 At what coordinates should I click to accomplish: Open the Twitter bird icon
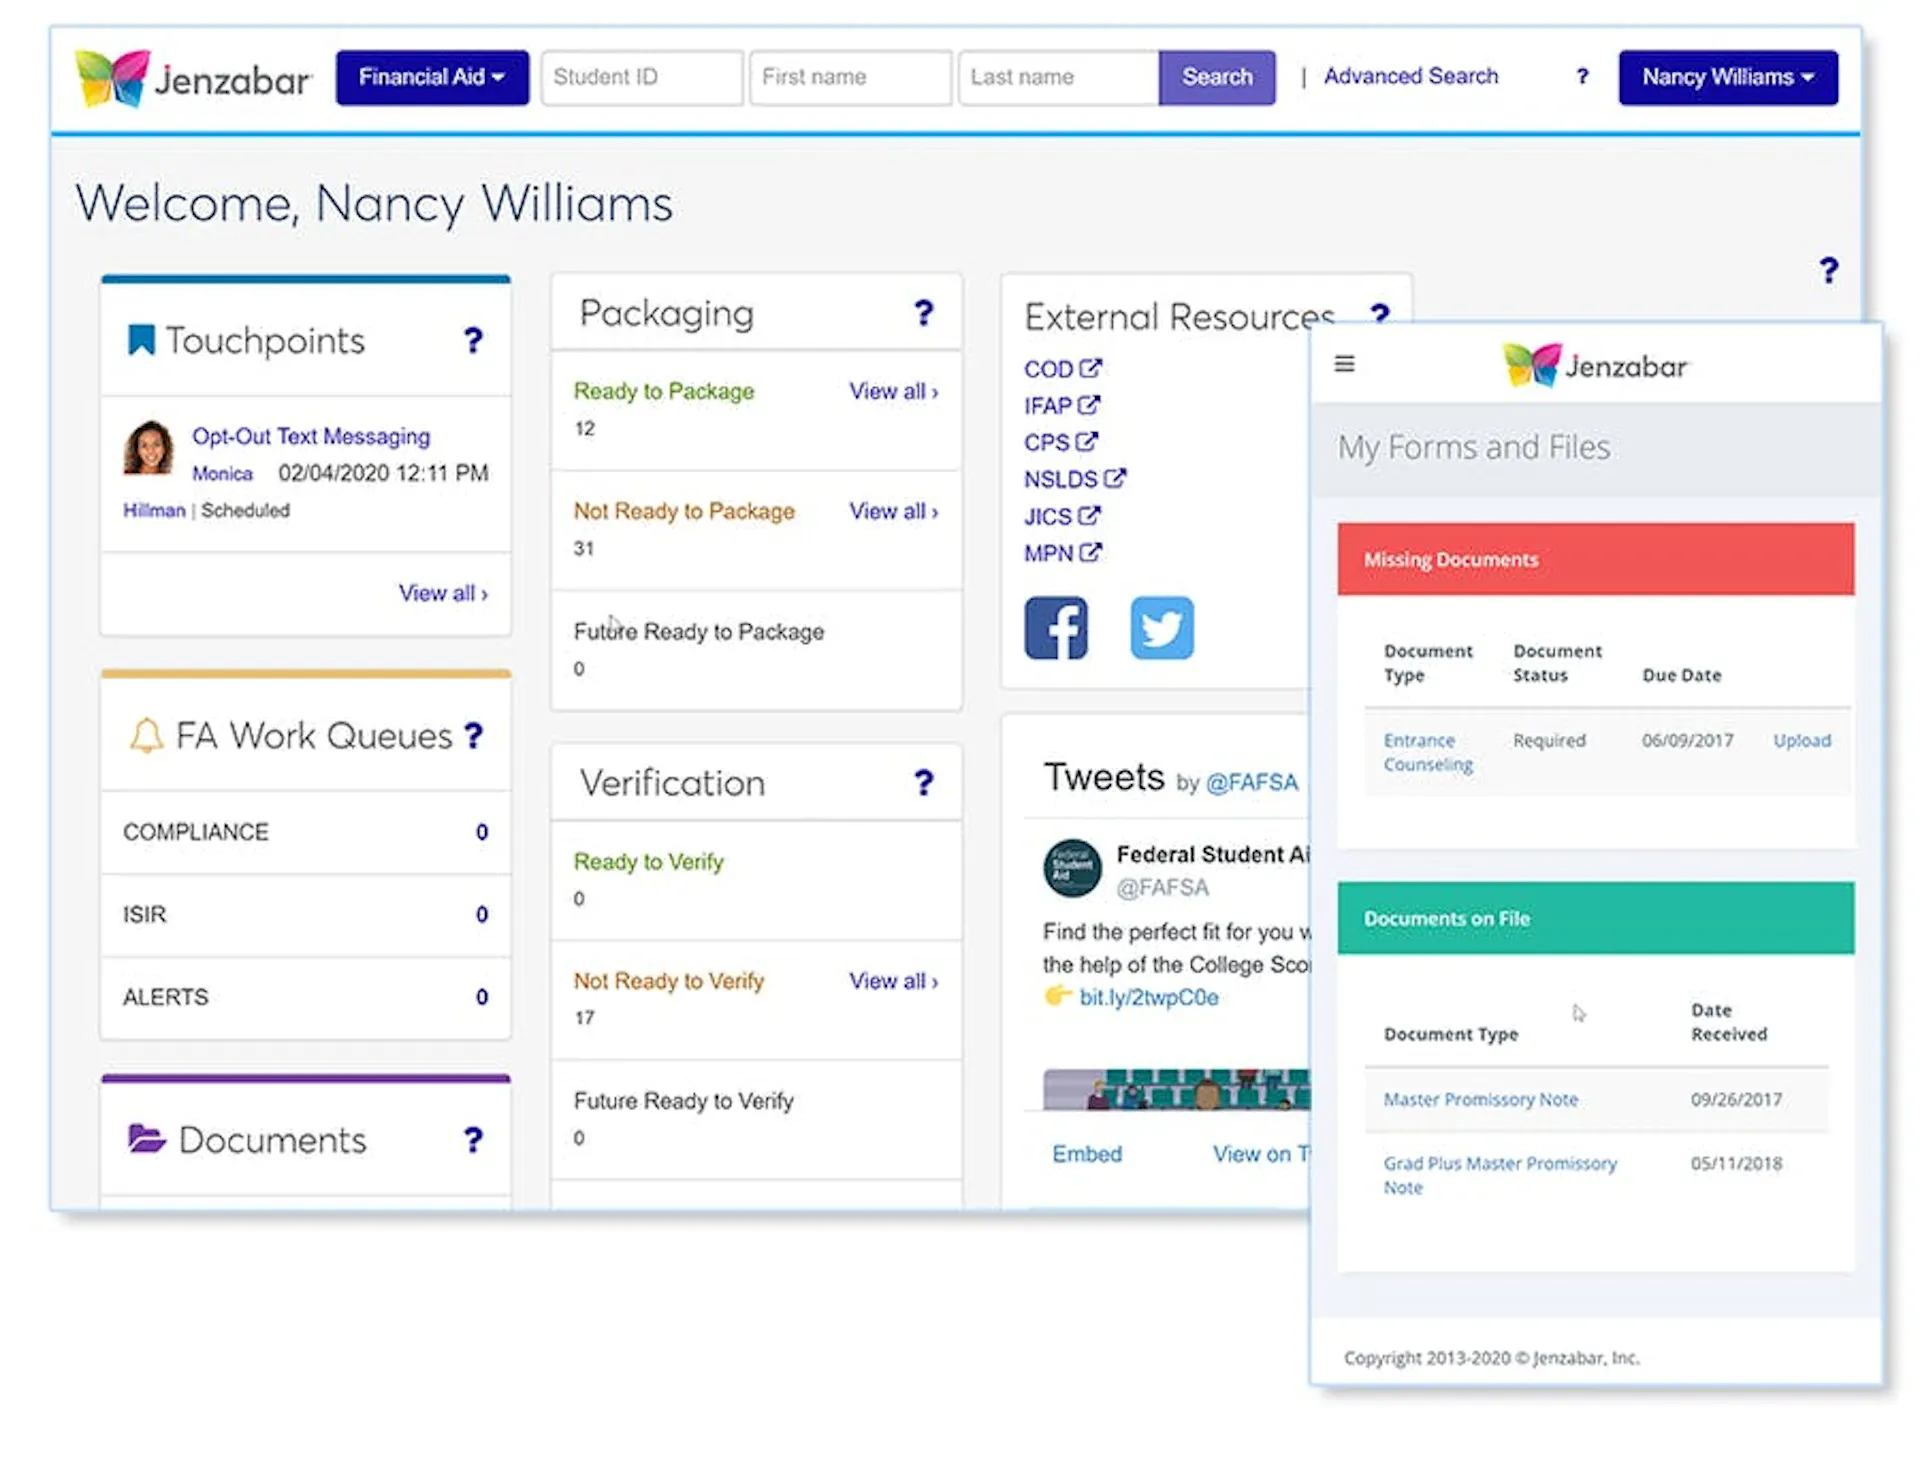click(1162, 628)
